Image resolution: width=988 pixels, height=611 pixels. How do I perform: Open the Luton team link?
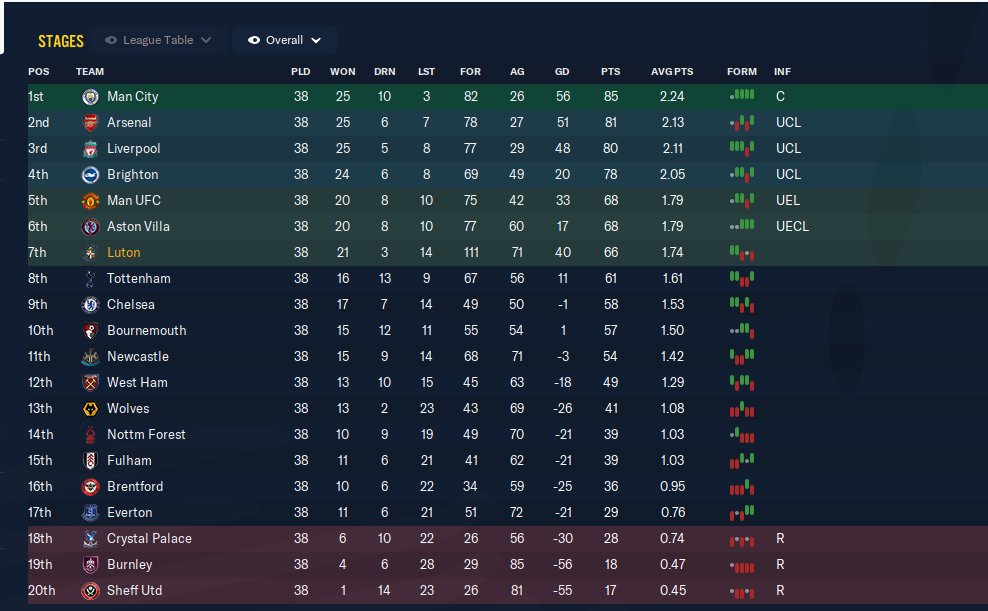[x=124, y=253]
